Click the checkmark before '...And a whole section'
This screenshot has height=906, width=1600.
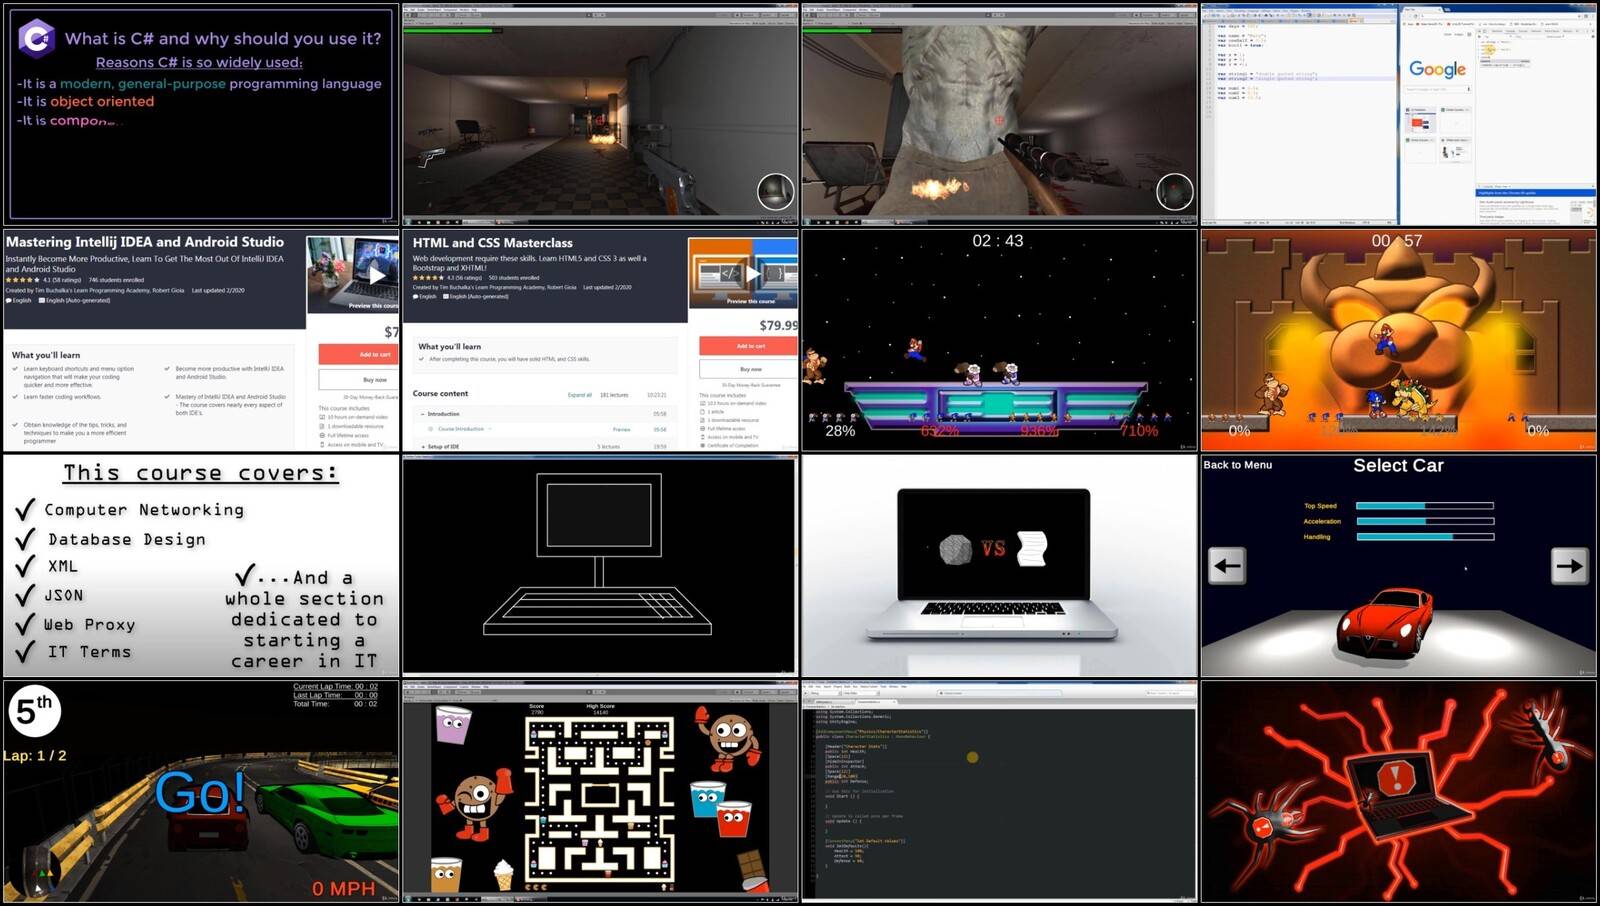pos(245,576)
